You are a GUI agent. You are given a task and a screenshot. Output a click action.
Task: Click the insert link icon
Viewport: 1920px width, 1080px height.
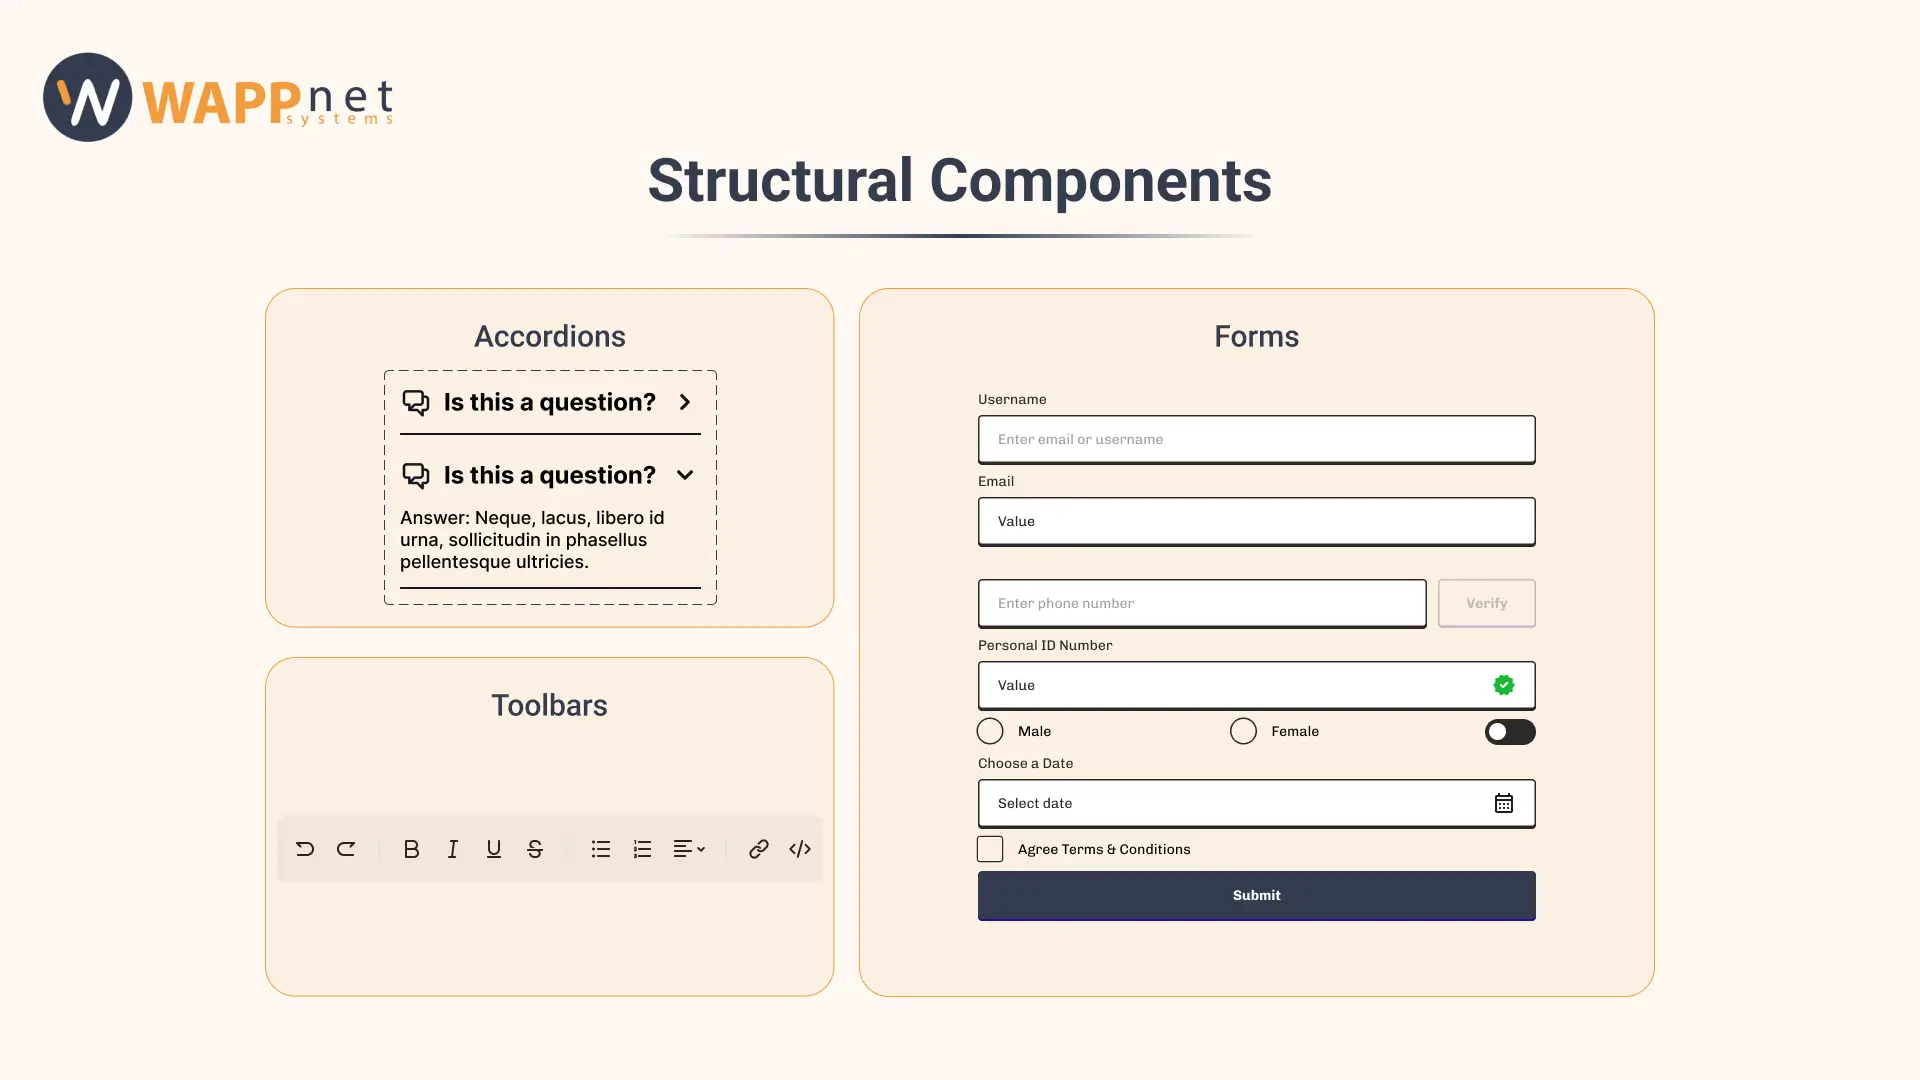[x=758, y=849]
